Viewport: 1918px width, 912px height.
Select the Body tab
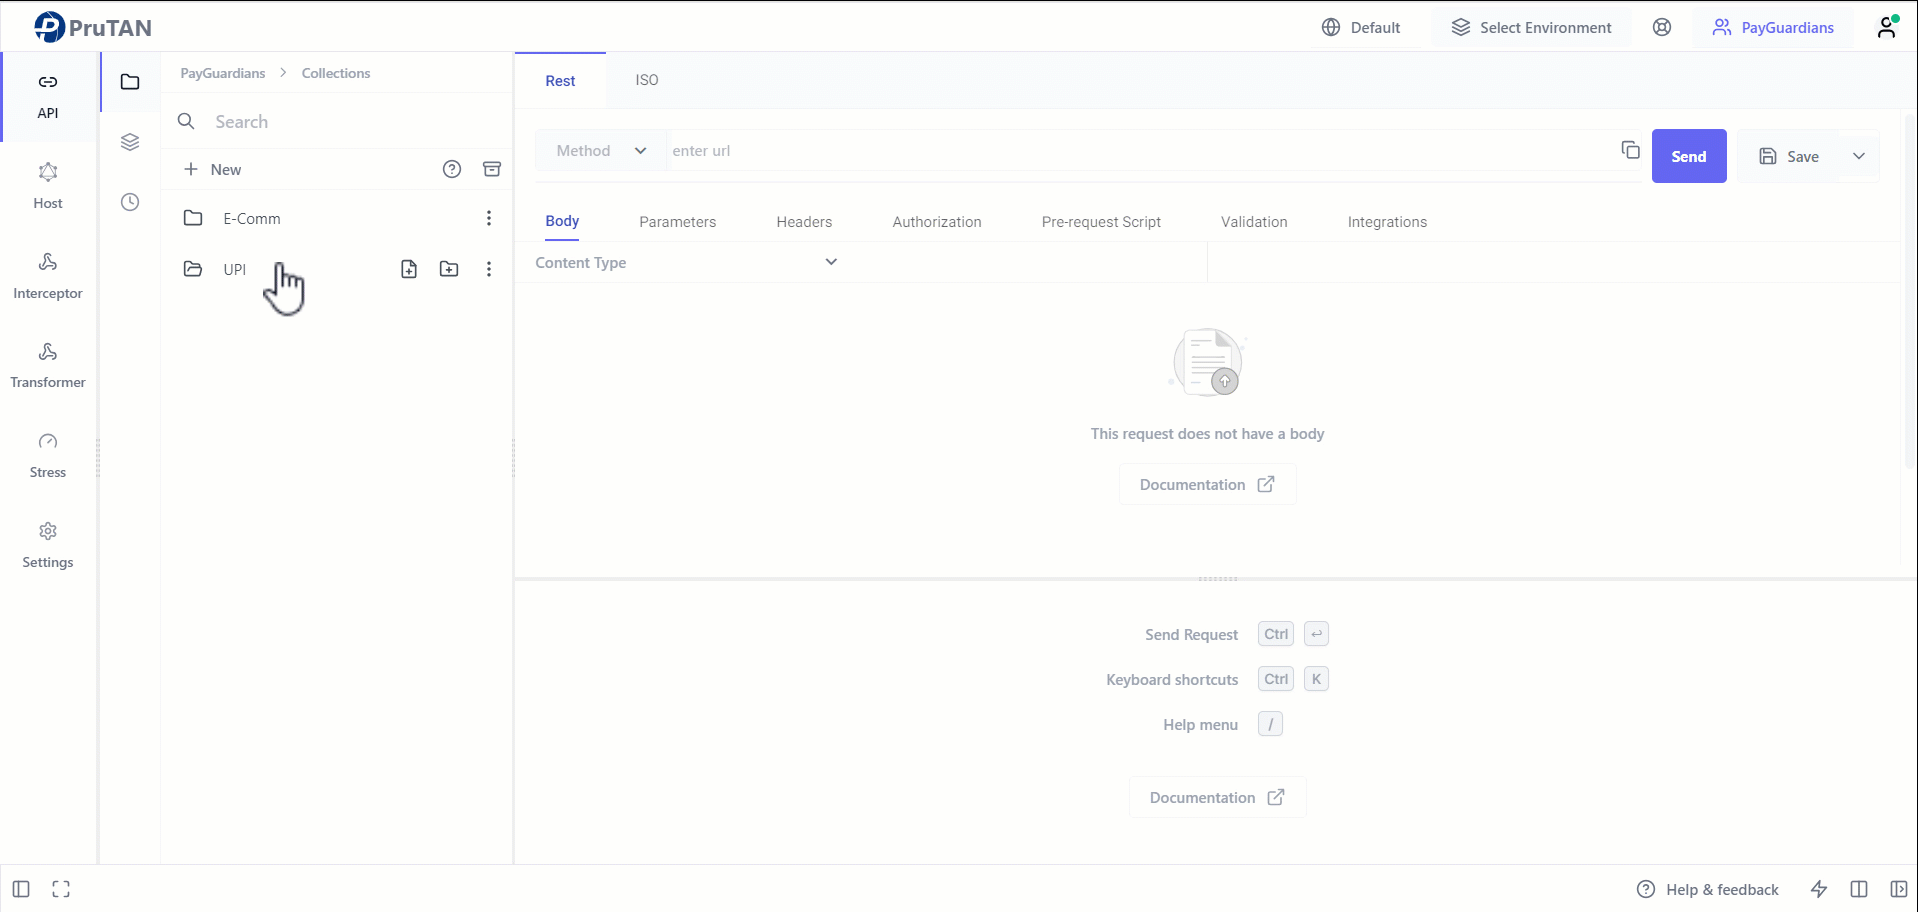(562, 221)
